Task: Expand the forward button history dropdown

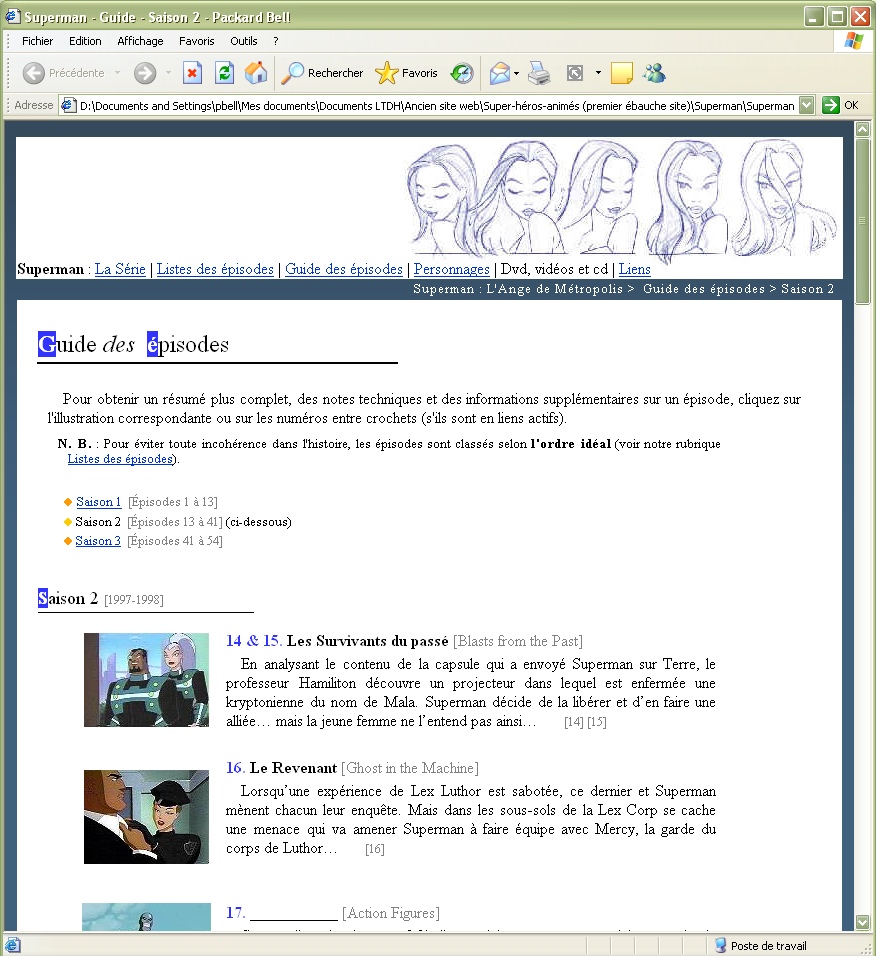Action: click(x=168, y=73)
